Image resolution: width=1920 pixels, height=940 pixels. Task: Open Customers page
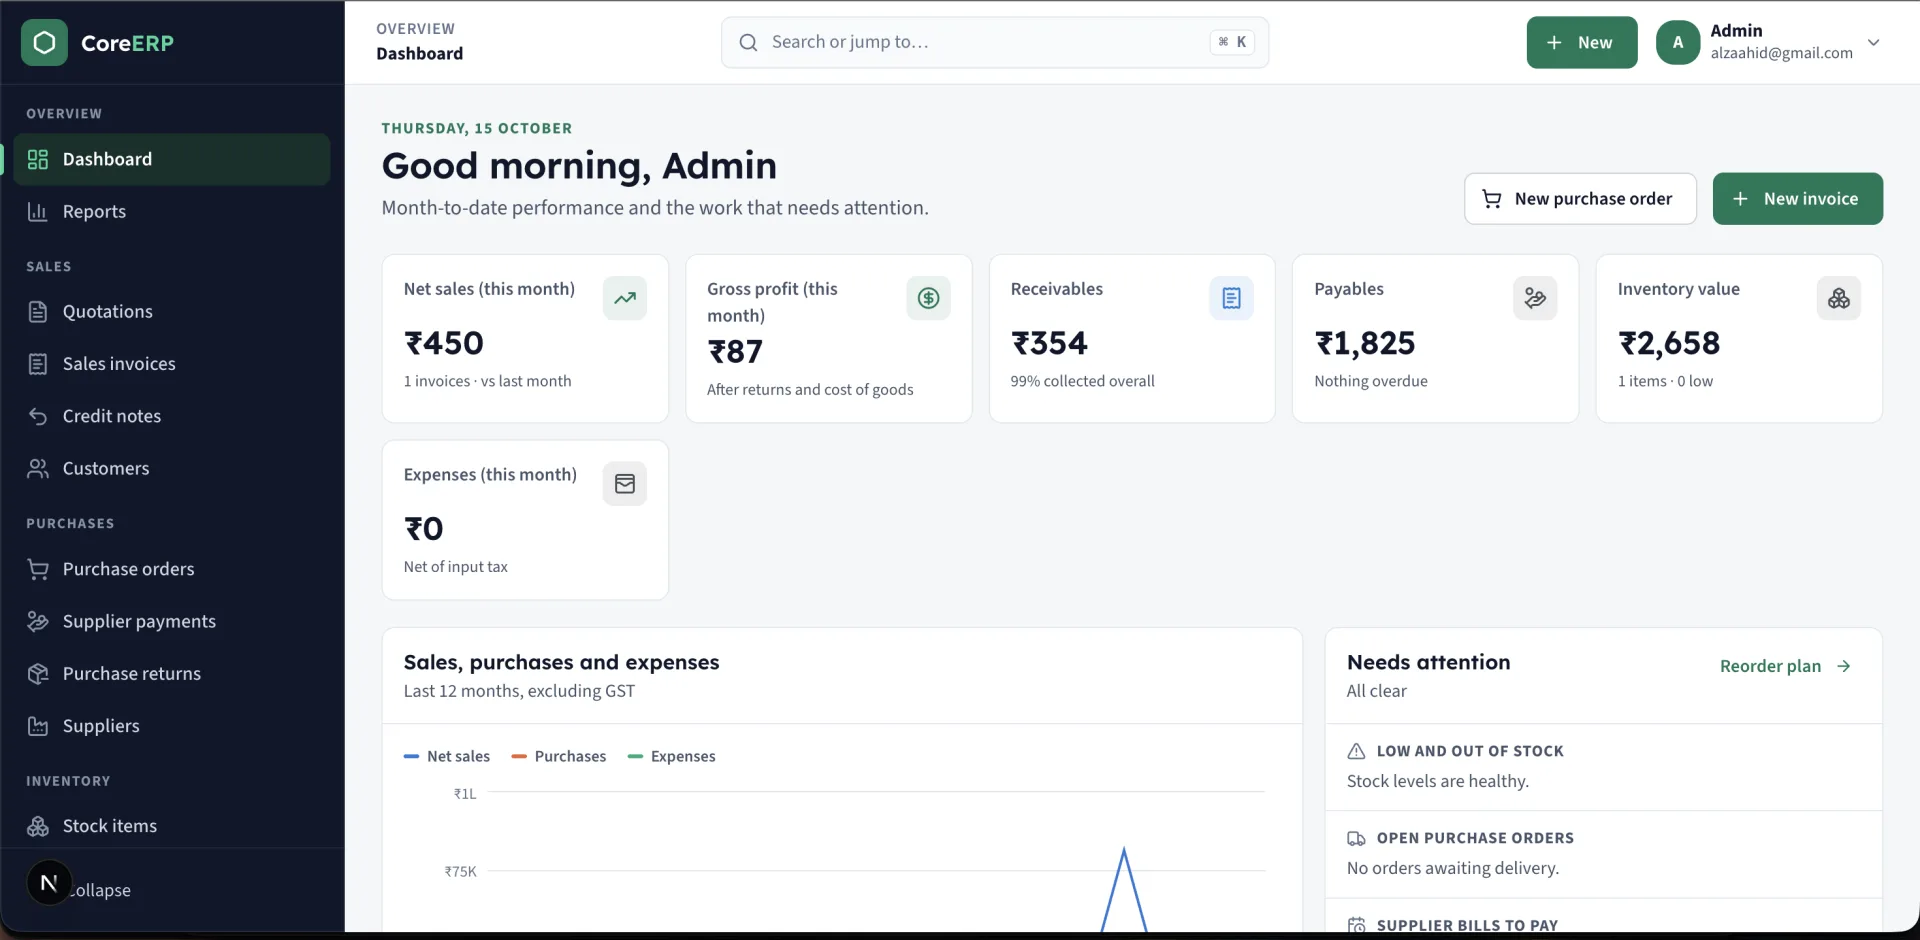tap(172, 468)
